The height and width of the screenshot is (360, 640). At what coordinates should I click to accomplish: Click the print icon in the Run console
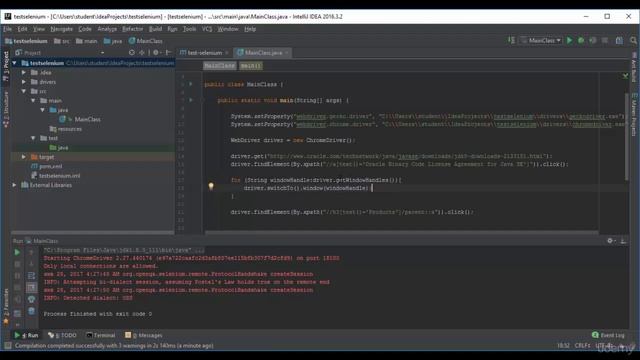[x=31, y=299]
